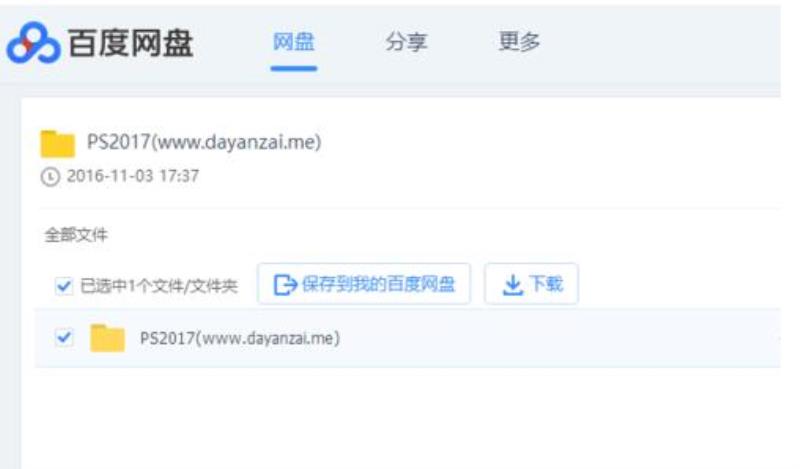
Task: Open the PS2017(www.dayanzai.me) folder in list
Action: pyautogui.click(x=240, y=338)
